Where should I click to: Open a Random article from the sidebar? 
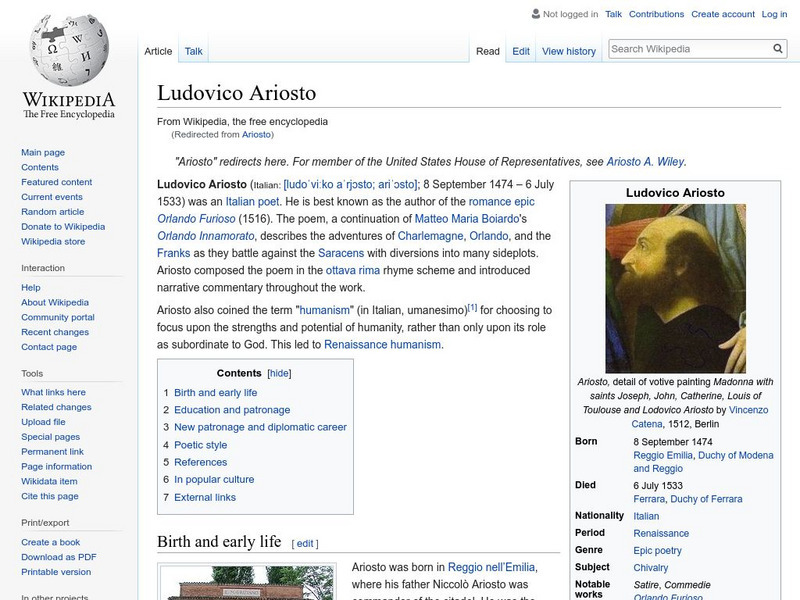pyautogui.click(x=50, y=211)
